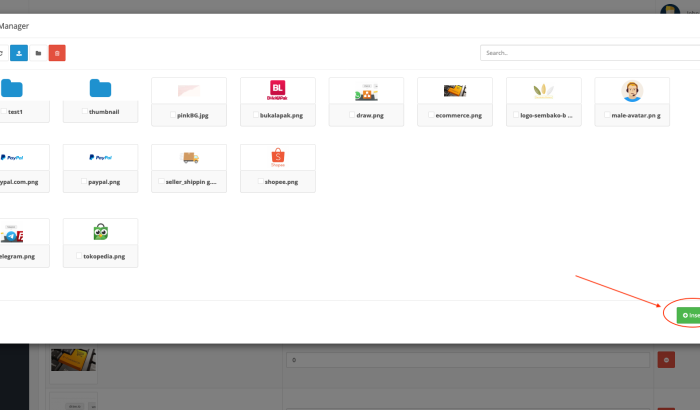Viewport: 700px width, 410px height.
Task: Tick the ecommerce.png checkbox
Action: point(431,115)
